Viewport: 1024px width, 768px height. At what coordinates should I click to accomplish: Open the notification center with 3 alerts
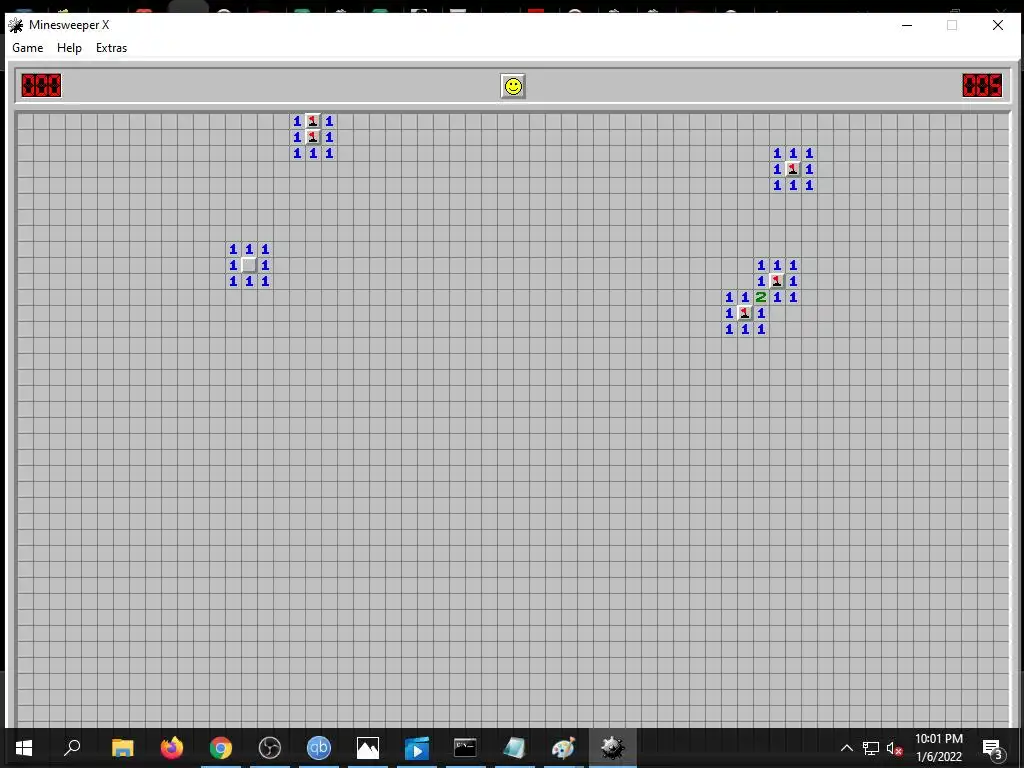tap(992, 748)
